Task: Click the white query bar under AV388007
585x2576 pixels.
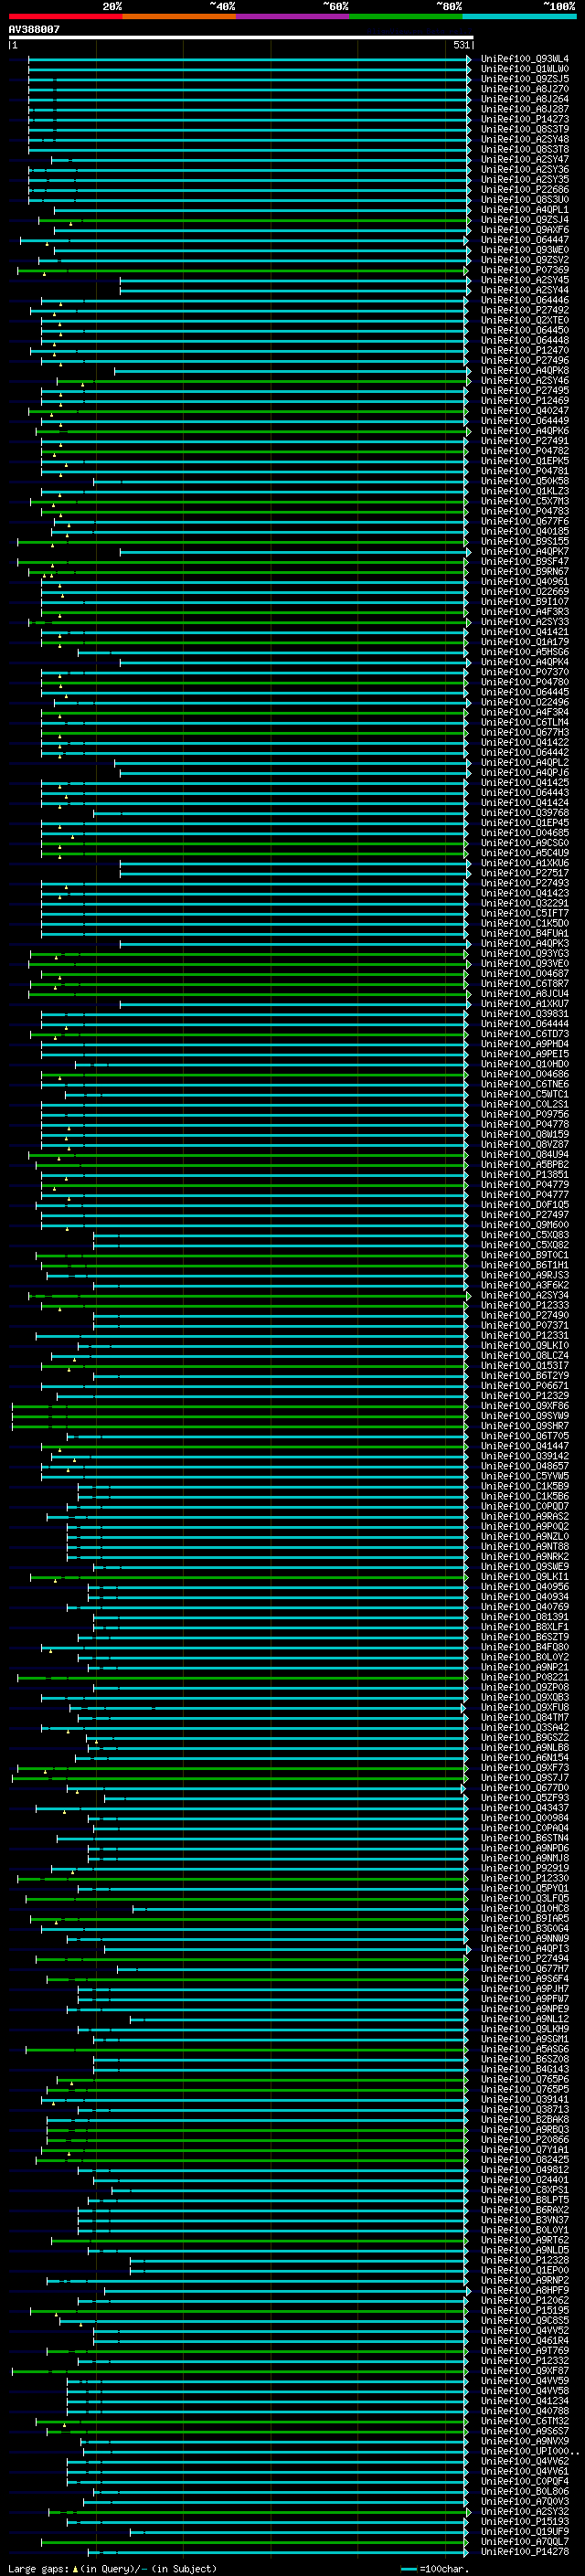Action: (x=240, y=37)
